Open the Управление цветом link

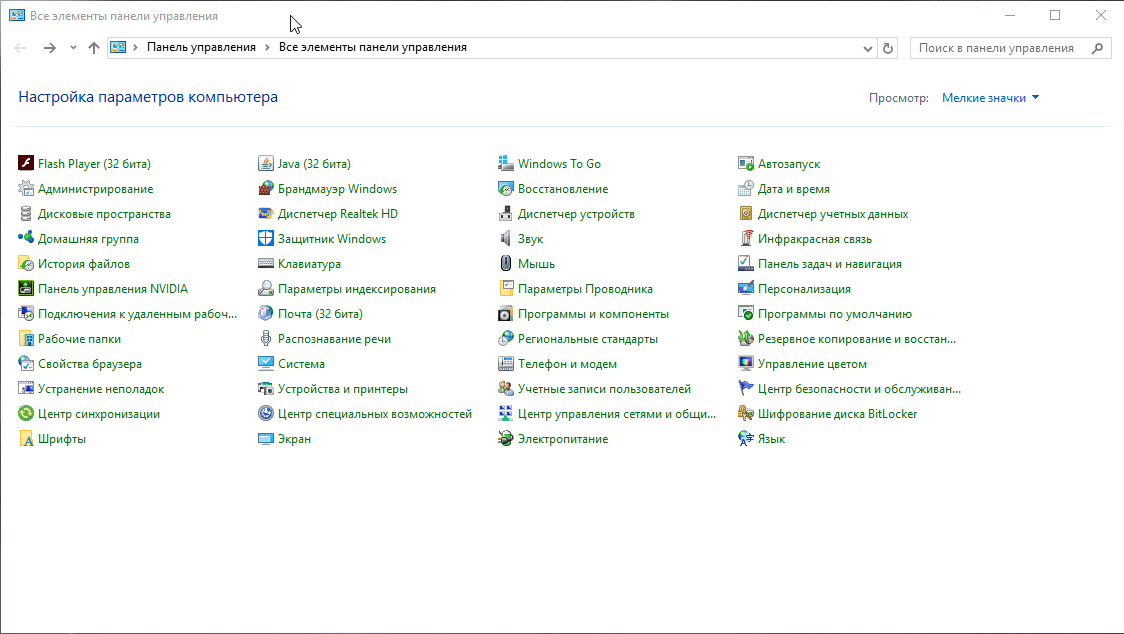click(x=813, y=364)
